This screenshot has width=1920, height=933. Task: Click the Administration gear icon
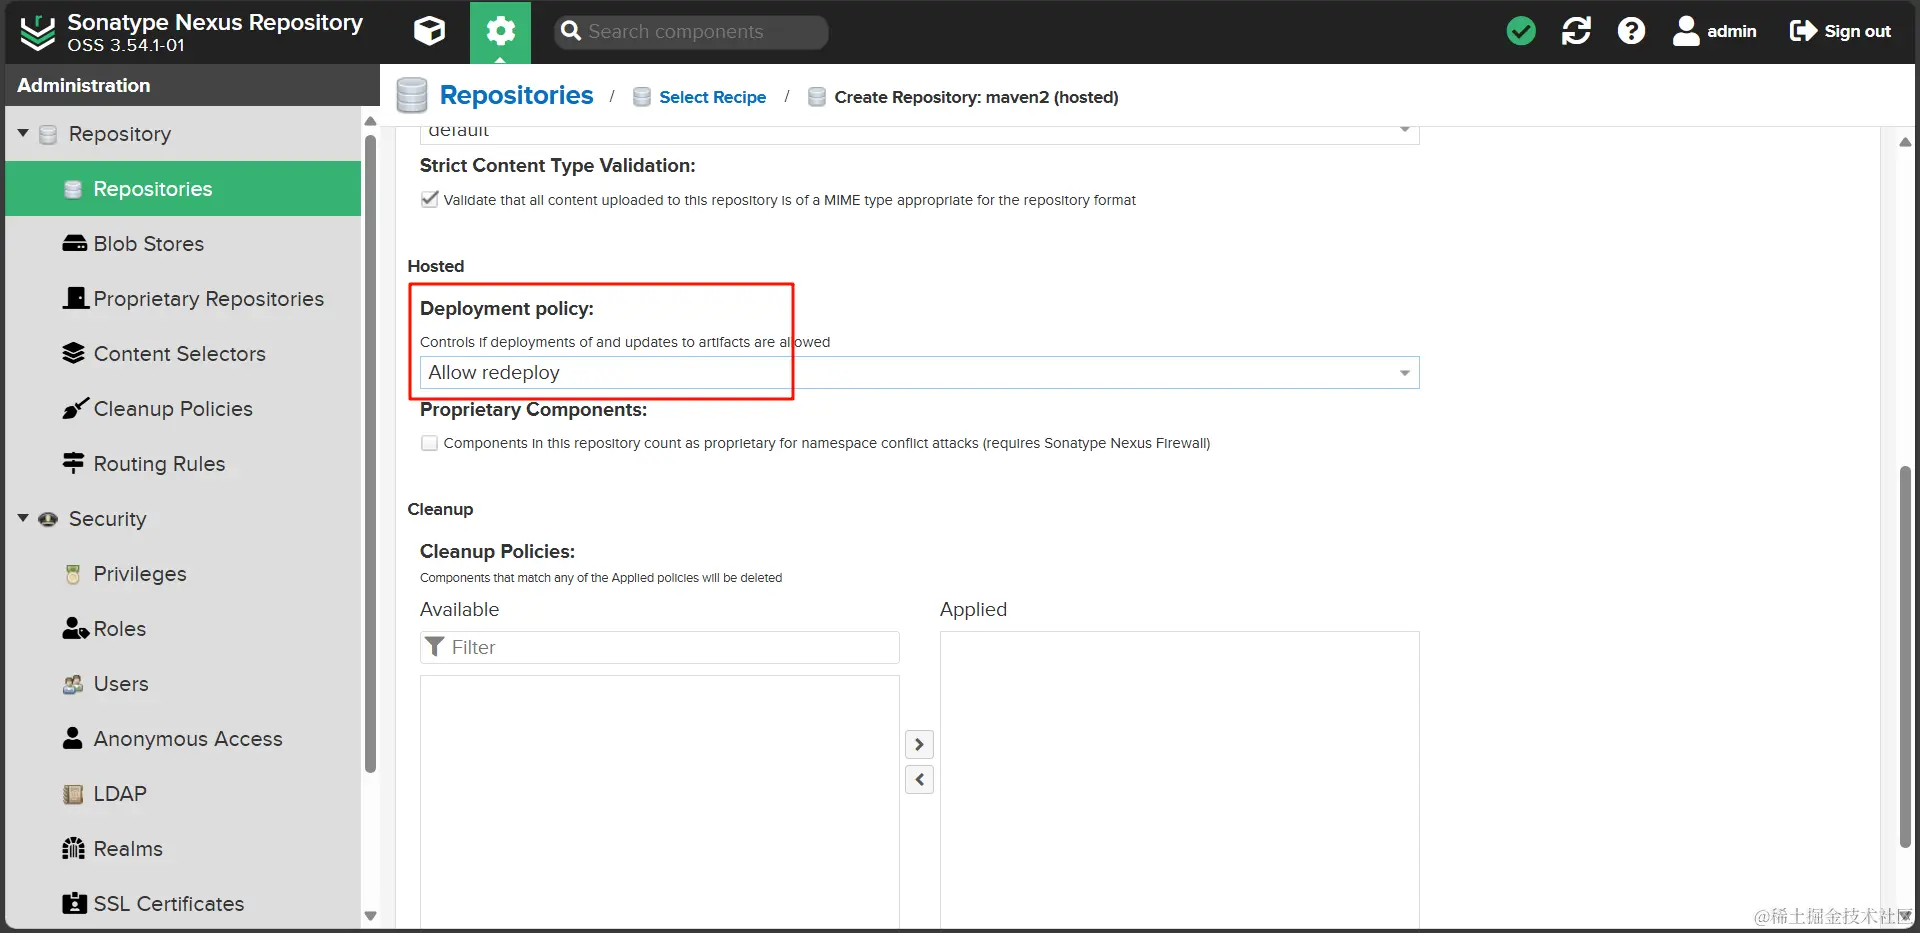[500, 31]
